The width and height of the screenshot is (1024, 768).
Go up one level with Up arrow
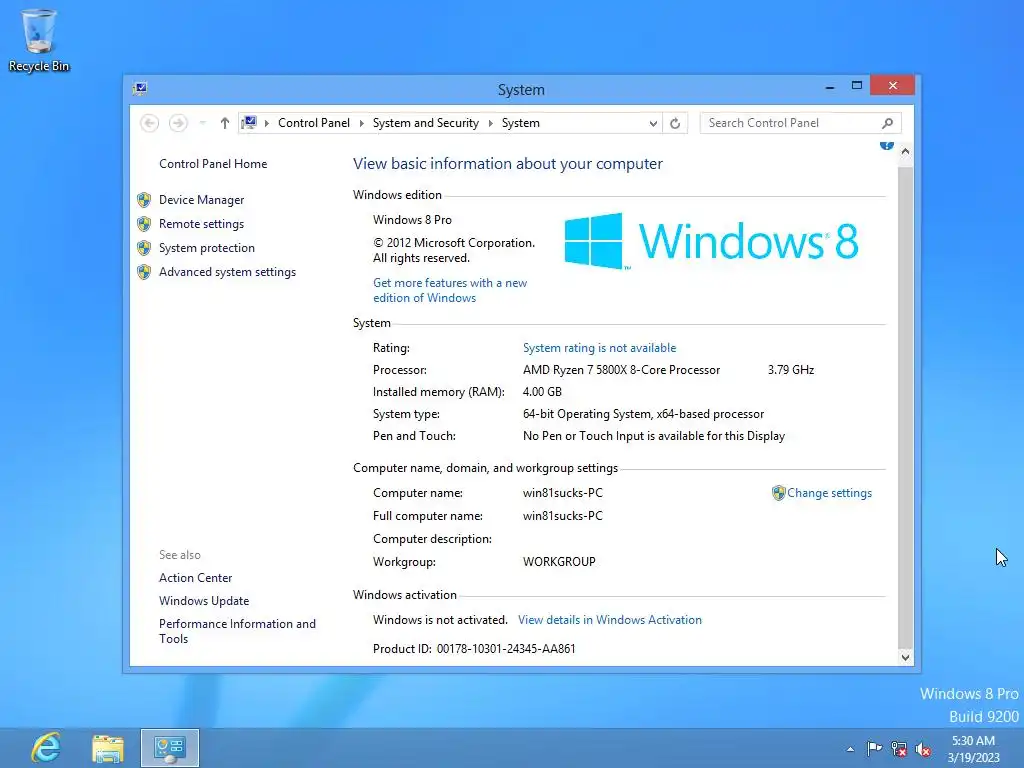coord(225,123)
